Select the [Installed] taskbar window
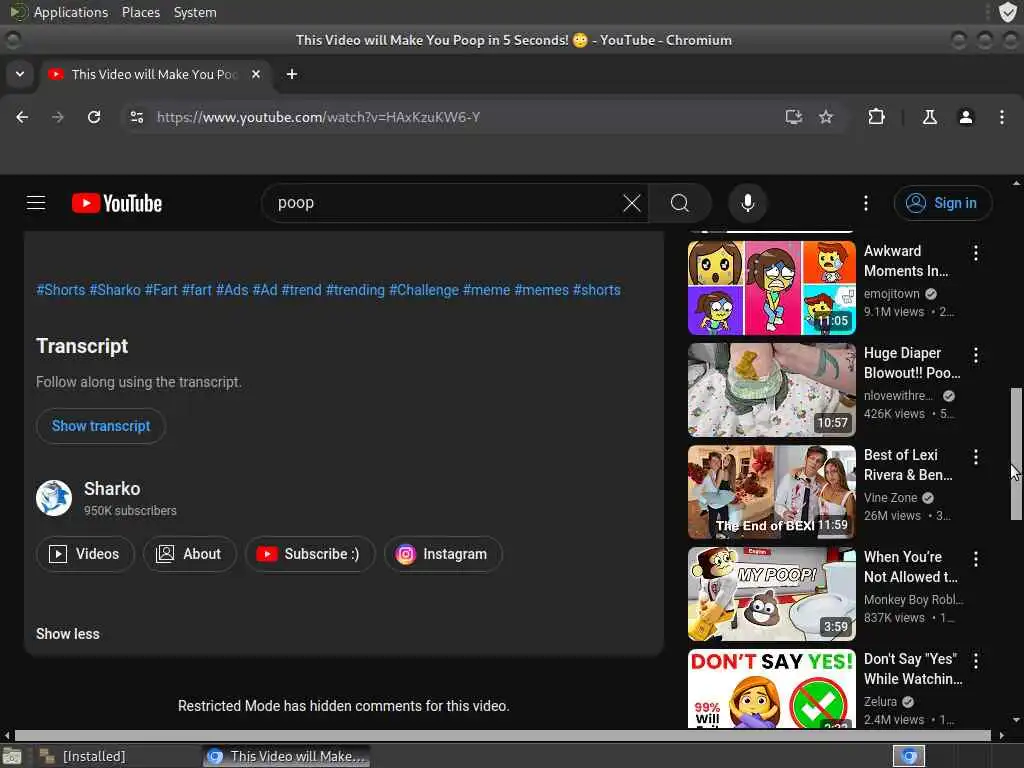The height and width of the screenshot is (768, 1024). tap(118, 756)
